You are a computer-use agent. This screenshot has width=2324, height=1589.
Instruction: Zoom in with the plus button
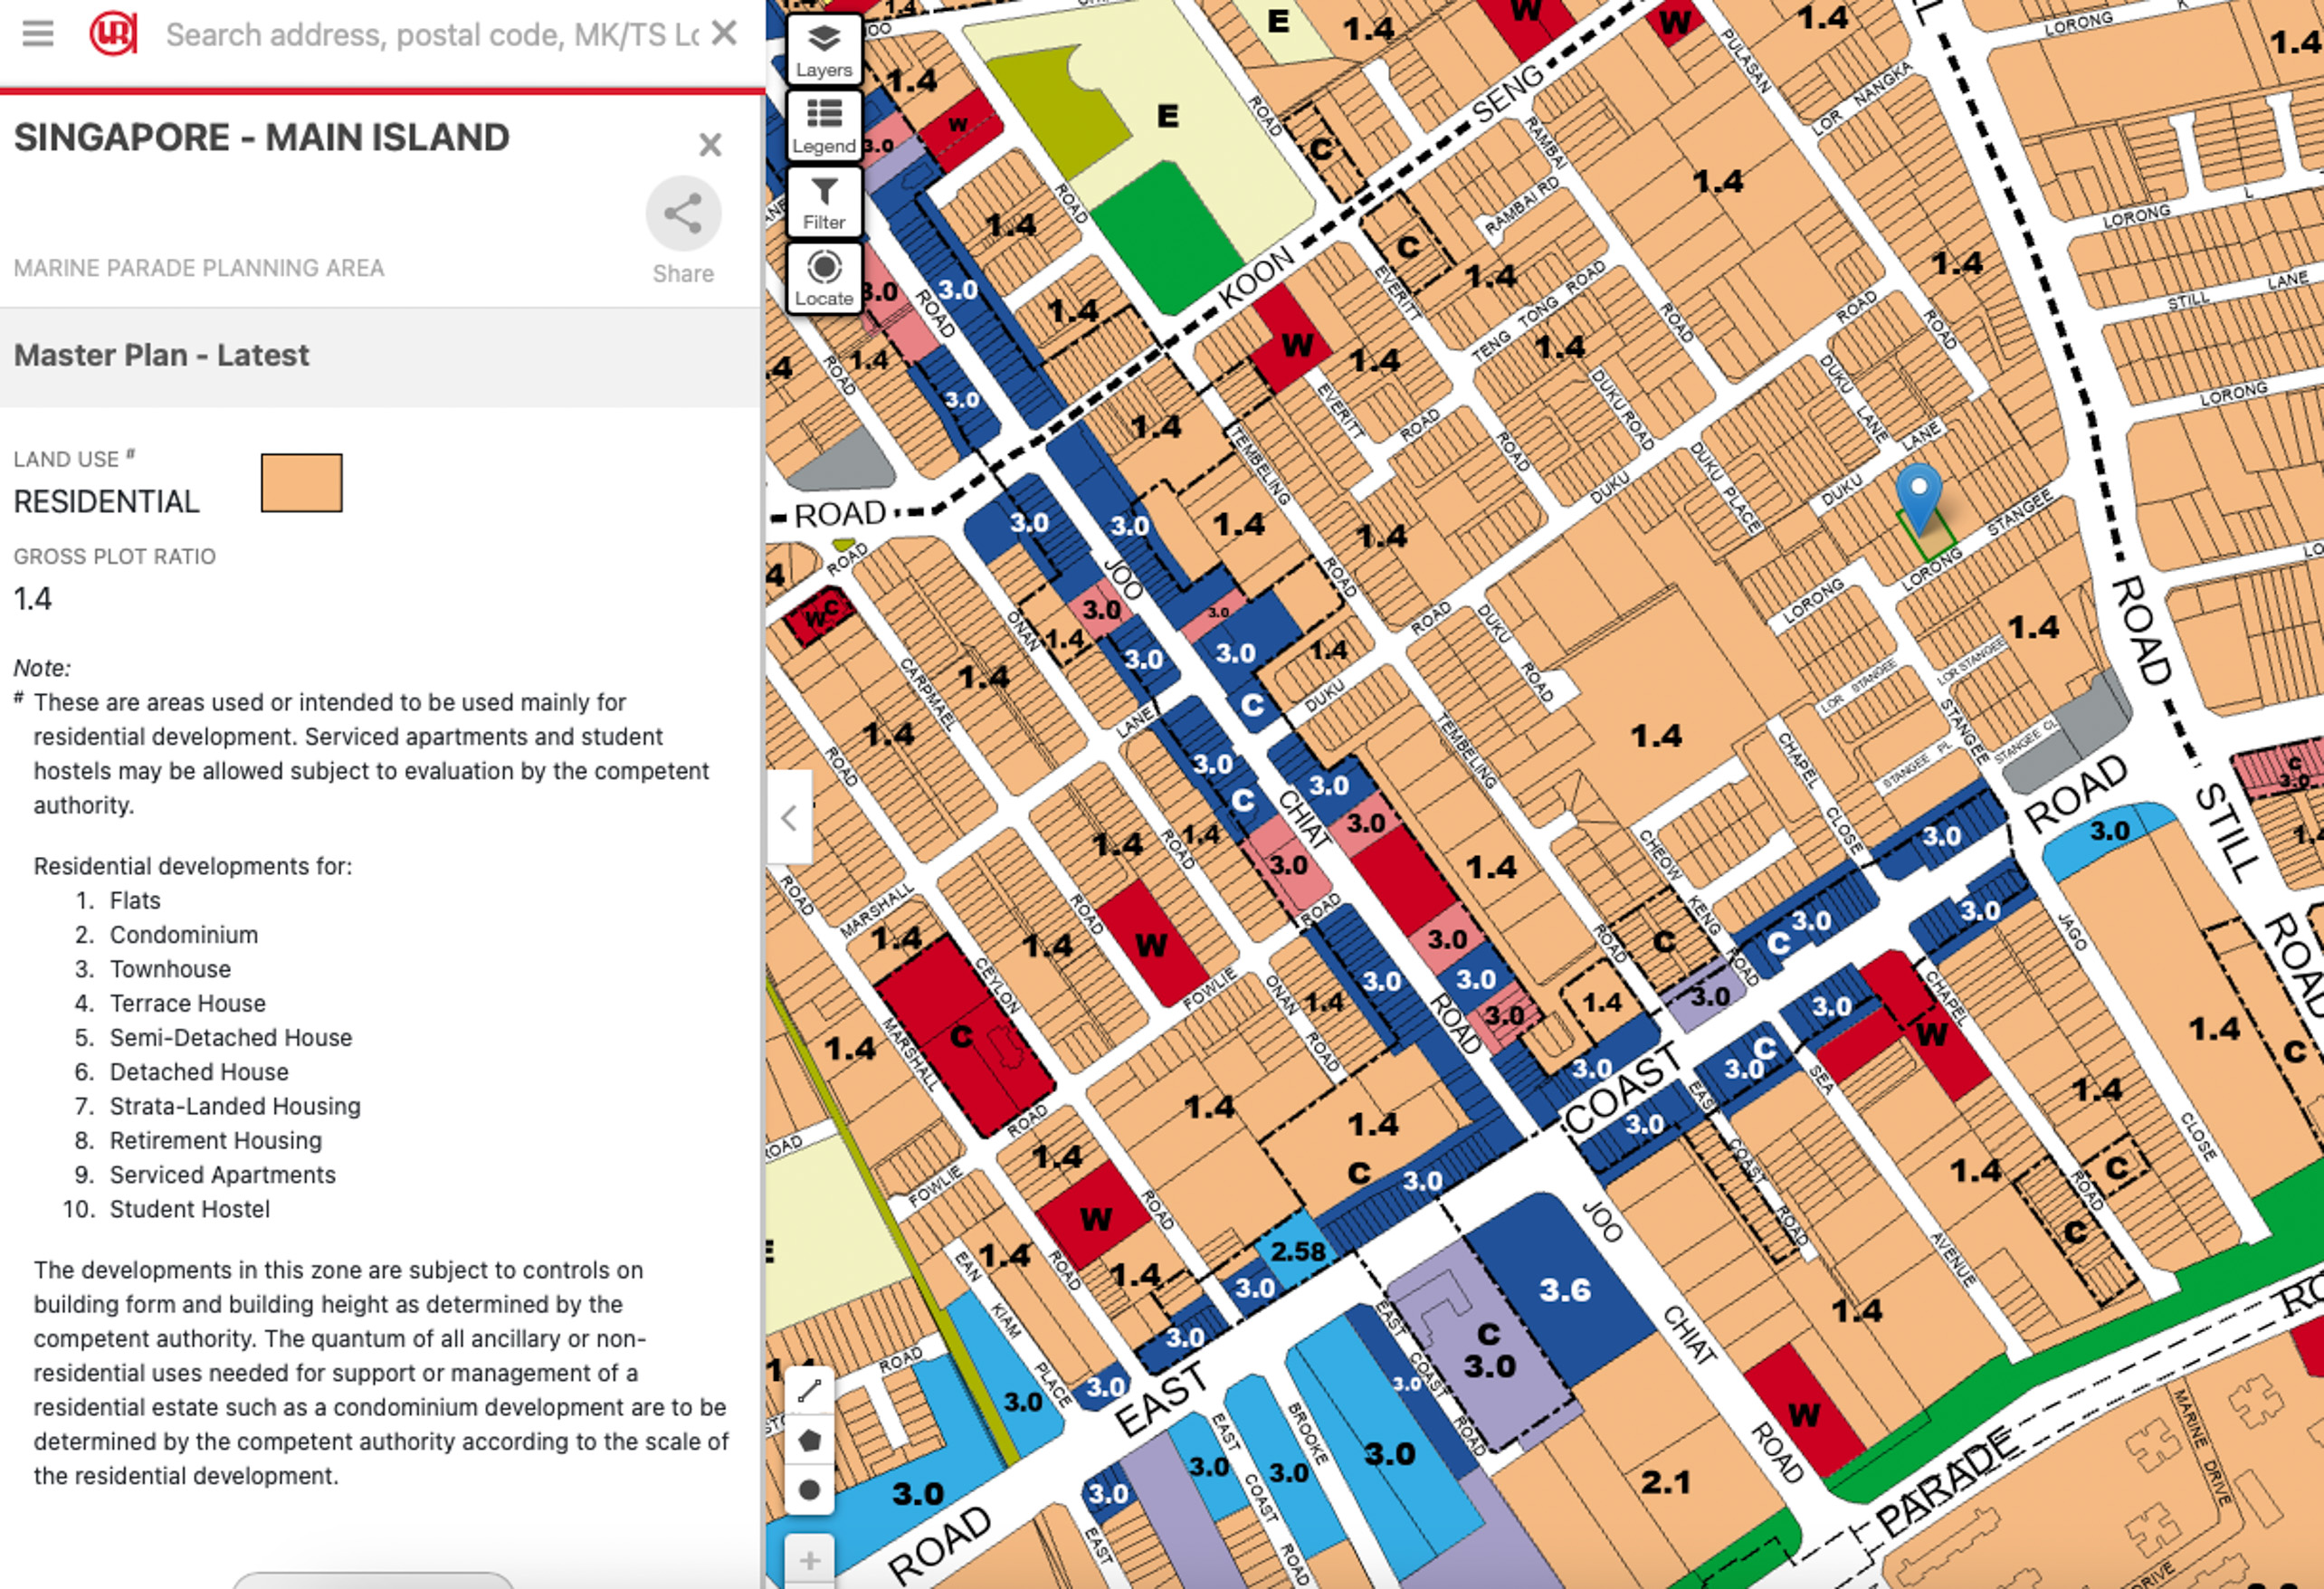pyautogui.click(x=810, y=1559)
